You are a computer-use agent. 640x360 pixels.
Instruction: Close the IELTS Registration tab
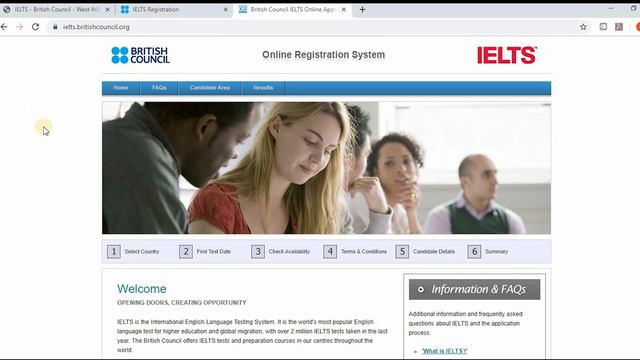click(x=226, y=9)
